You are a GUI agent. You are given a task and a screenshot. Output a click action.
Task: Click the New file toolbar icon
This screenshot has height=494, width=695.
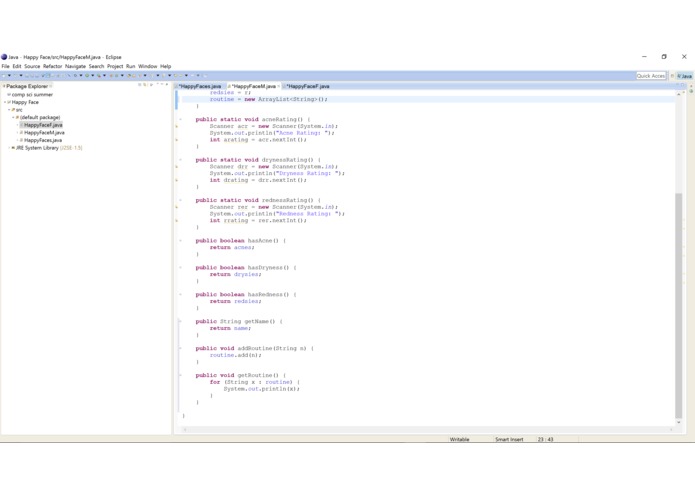tap(4, 76)
